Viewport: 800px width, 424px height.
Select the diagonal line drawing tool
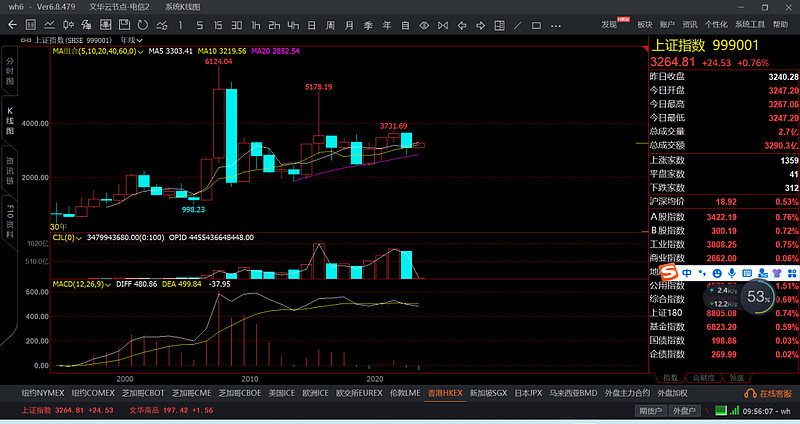point(518,25)
